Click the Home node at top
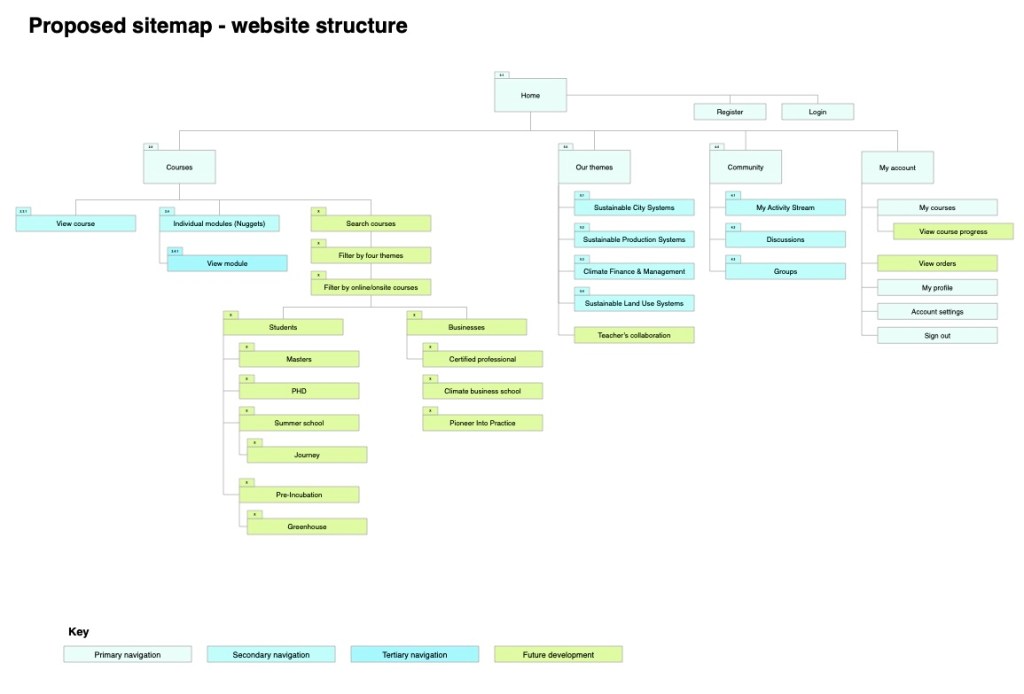Screen dimensions: 1024x694 click(530, 96)
